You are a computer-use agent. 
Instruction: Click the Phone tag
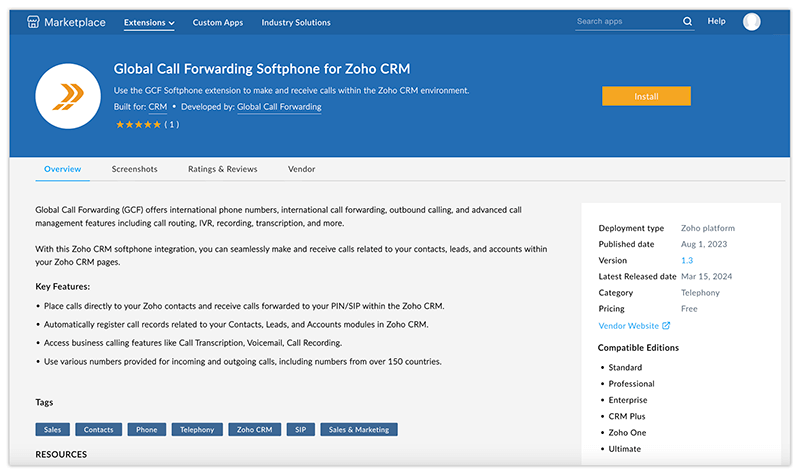[x=146, y=430]
